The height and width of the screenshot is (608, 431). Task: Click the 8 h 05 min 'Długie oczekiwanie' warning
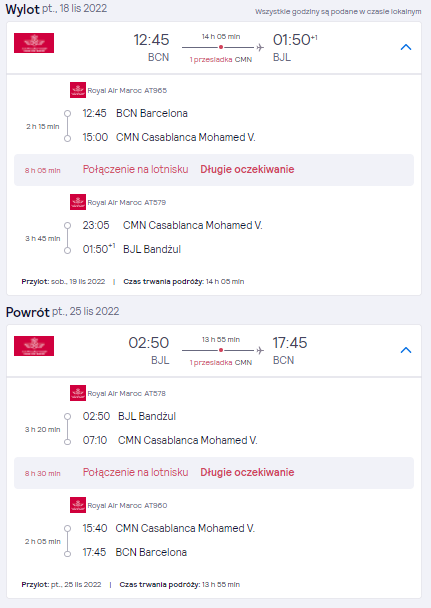pos(247,169)
